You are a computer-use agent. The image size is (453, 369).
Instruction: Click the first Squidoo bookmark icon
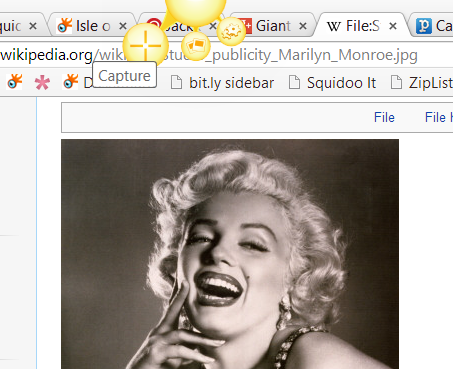tap(14, 82)
